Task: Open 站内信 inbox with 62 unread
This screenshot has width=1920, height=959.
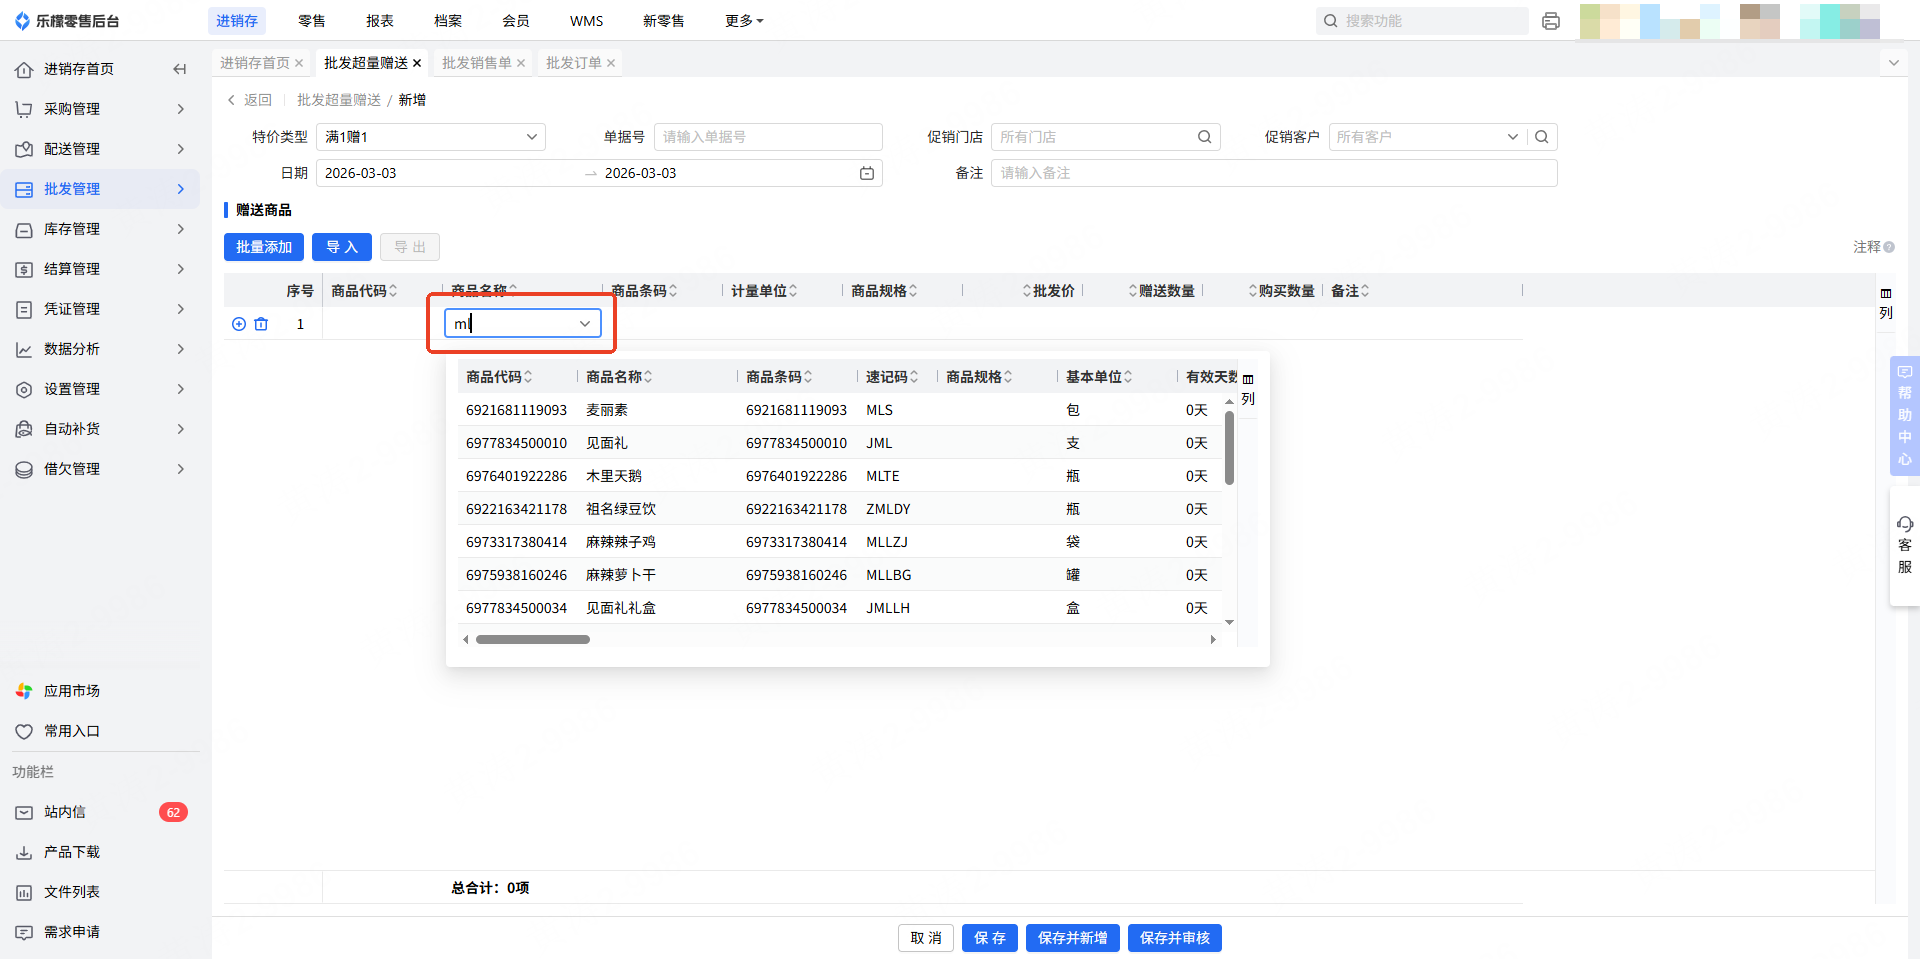Action: [100, 812]
